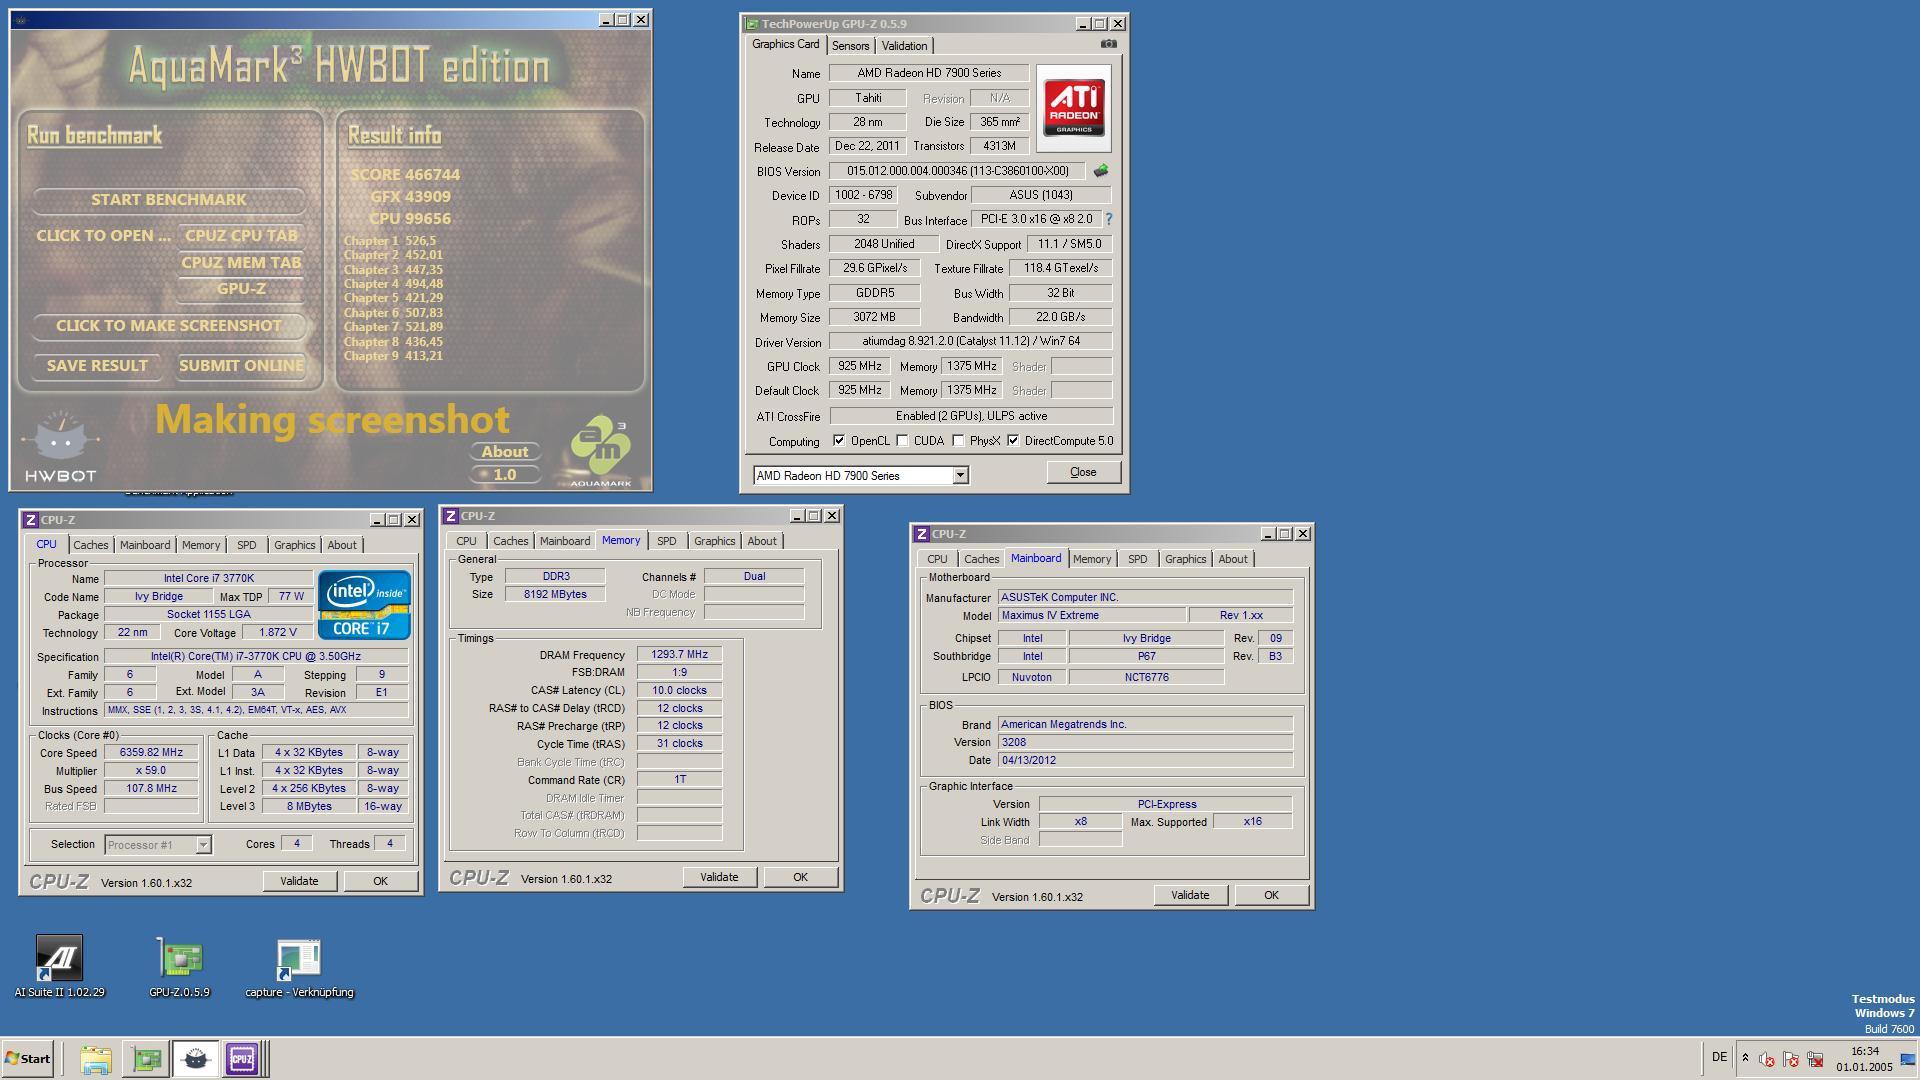This screenshot has width=1920, height=1080.
Task: Click the CPU-Z Mainboard window title icon
Action: coord(921,534)
